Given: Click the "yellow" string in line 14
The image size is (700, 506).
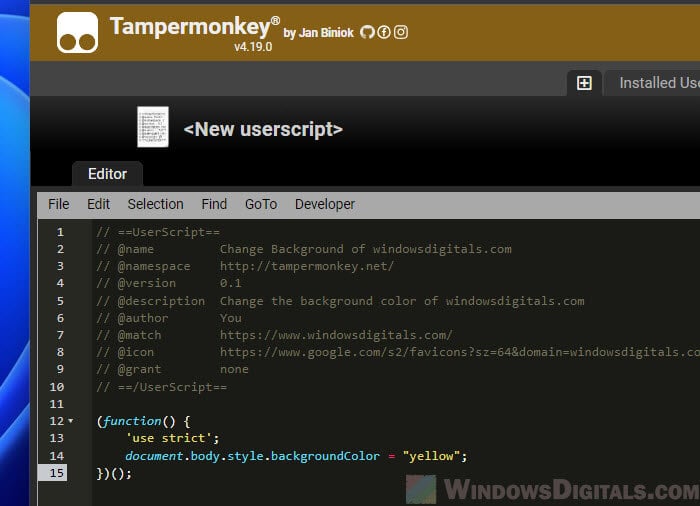Looking at the screenshot, I should [431, 456].
